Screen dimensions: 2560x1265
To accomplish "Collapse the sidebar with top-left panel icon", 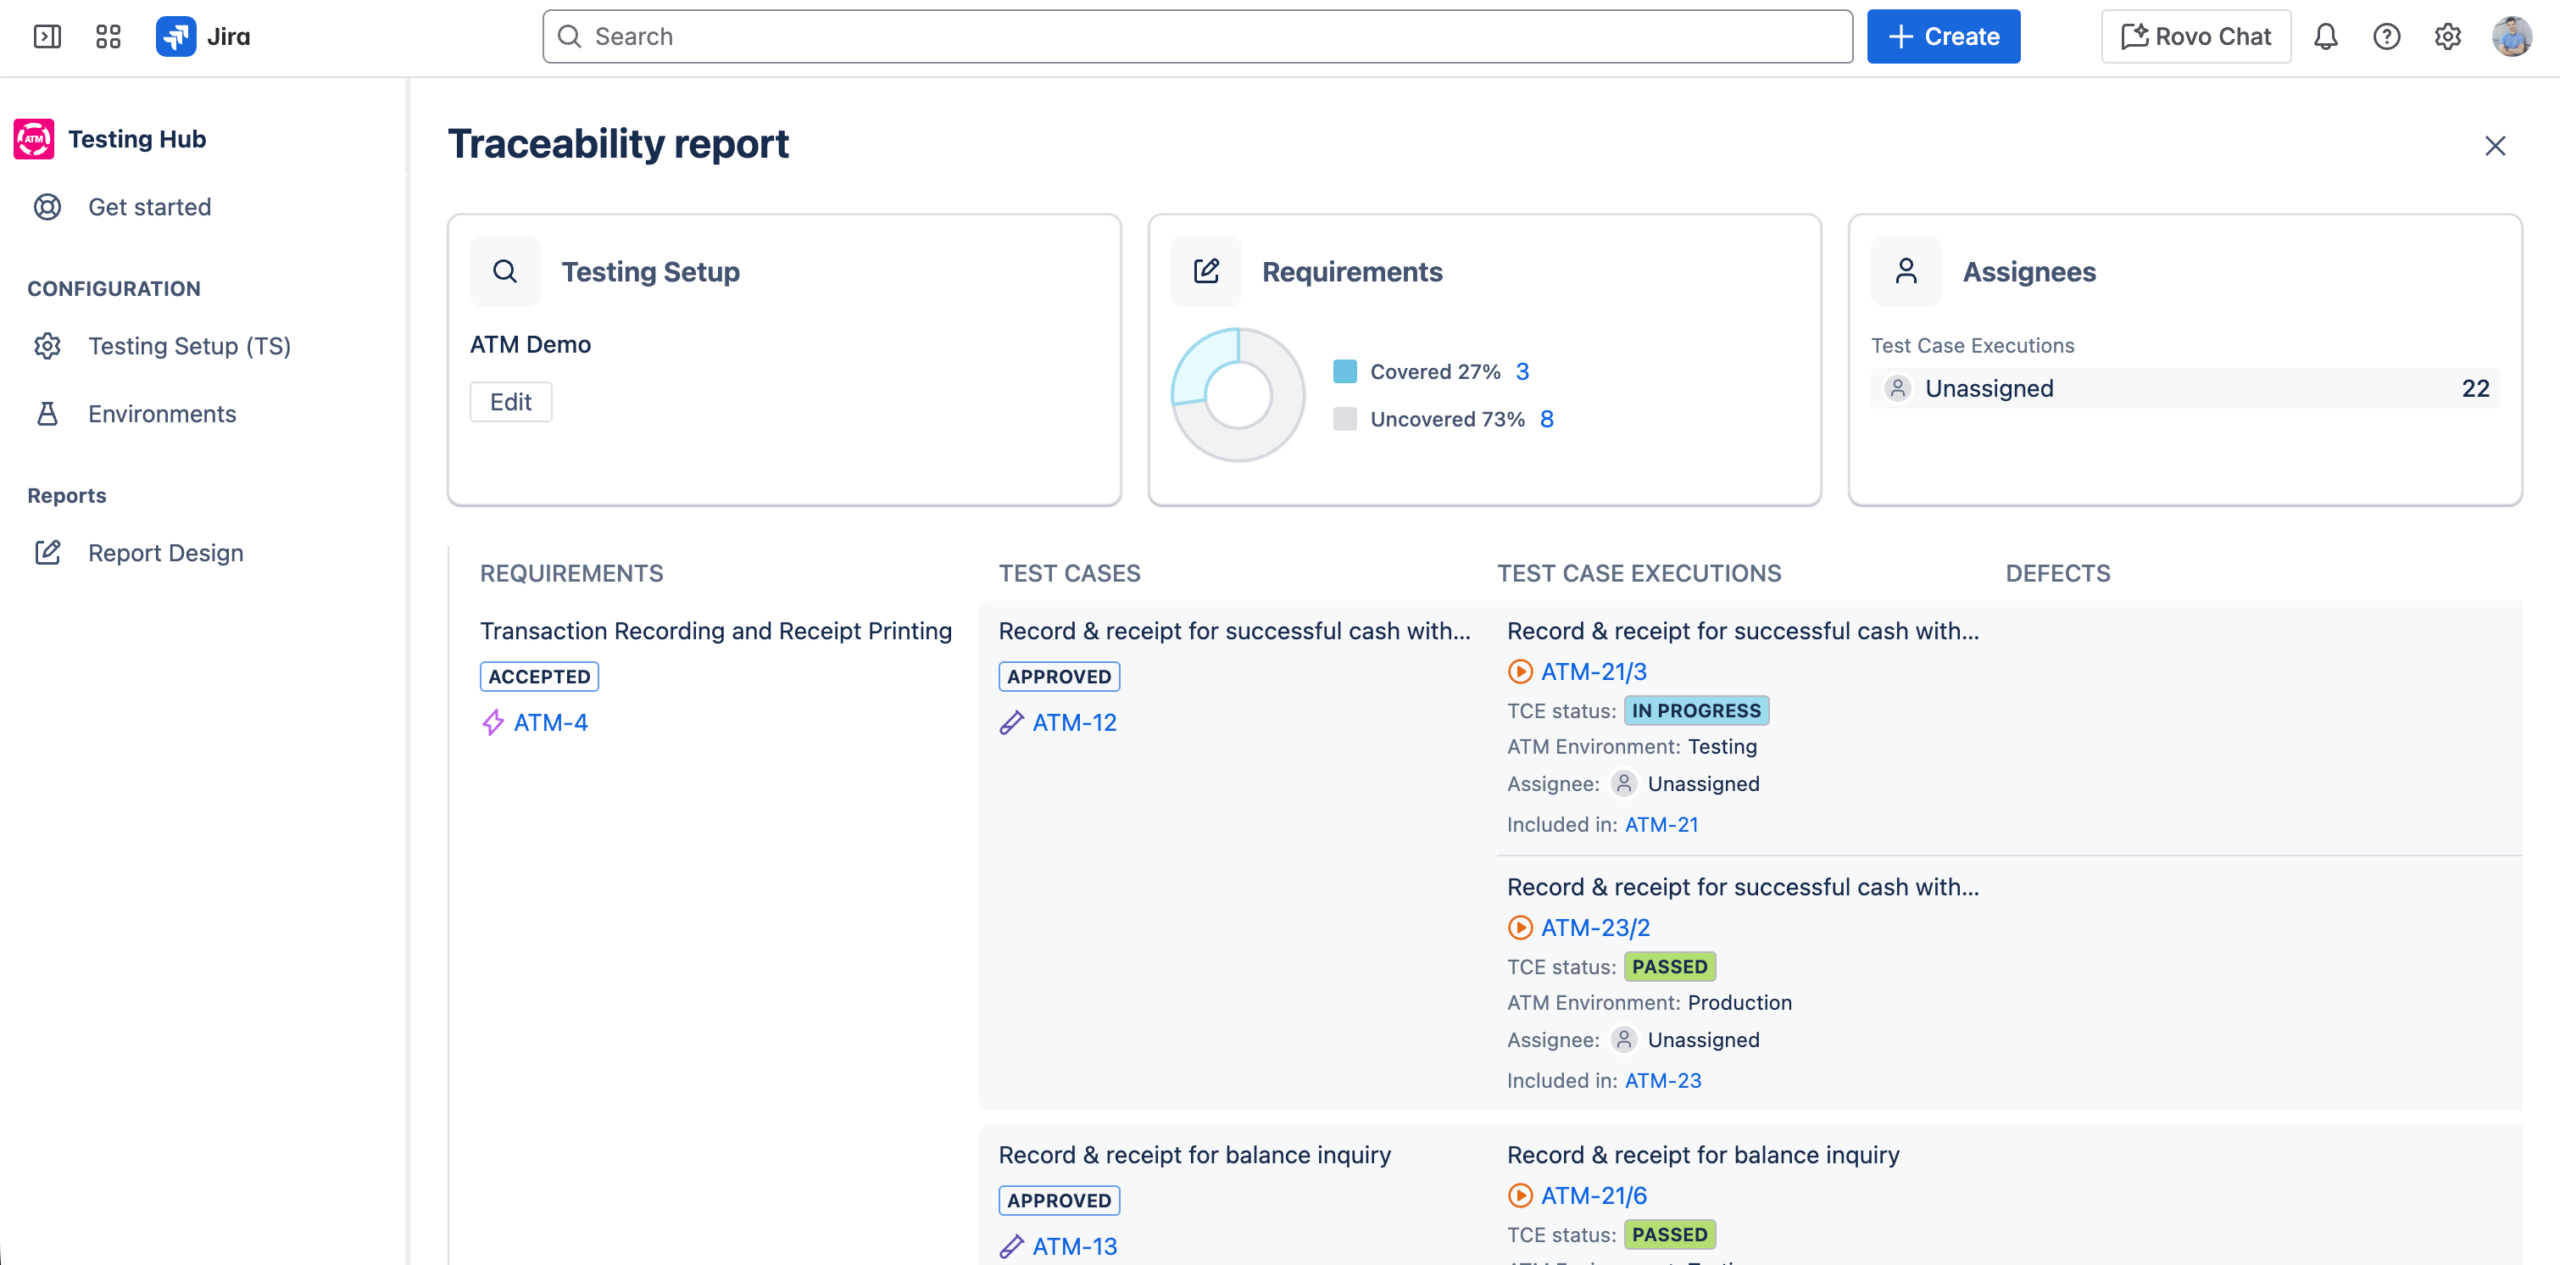I will tap(47, 37).
